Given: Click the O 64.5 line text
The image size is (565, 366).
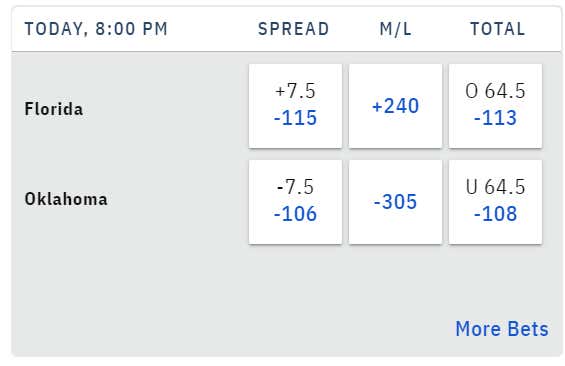Looking at the screenshot, I should (495, 91).
